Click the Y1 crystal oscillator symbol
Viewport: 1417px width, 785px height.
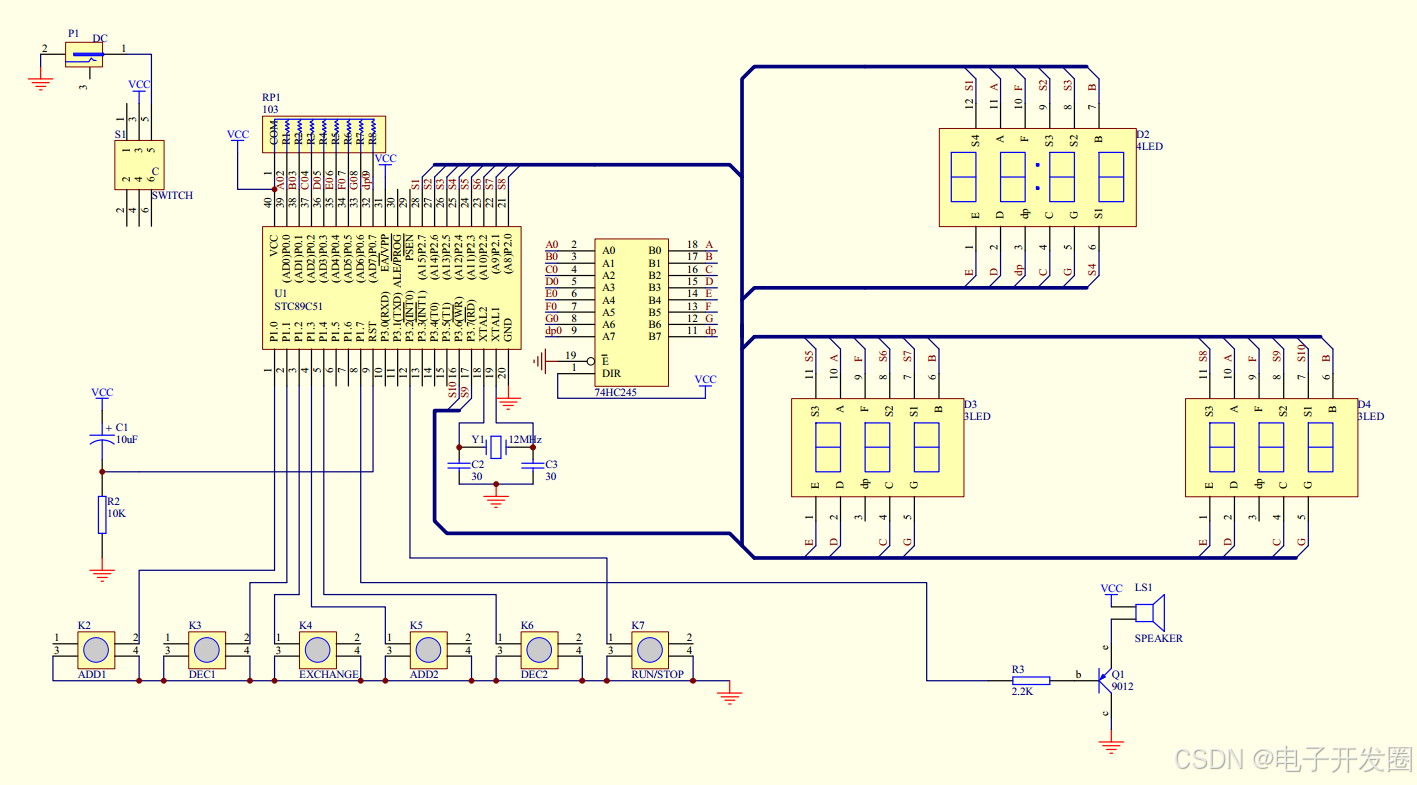[x=495, y=446]
